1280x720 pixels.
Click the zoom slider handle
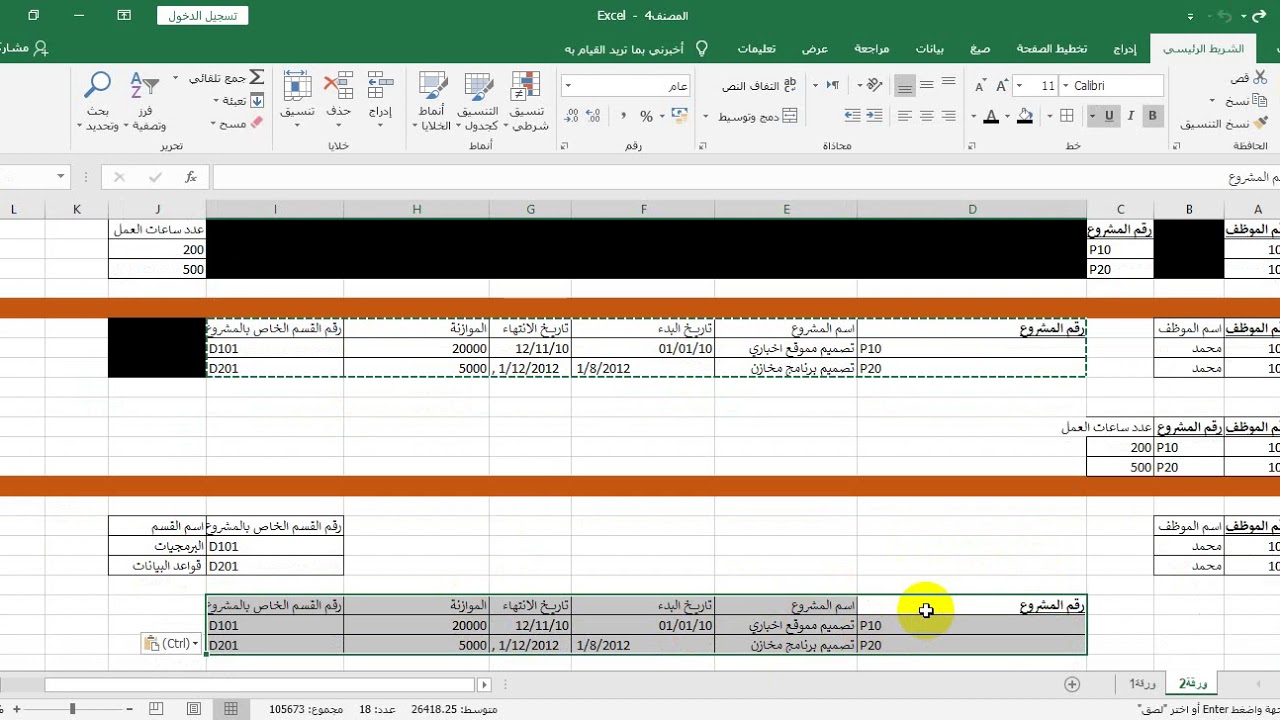click(x=72, y=709)
